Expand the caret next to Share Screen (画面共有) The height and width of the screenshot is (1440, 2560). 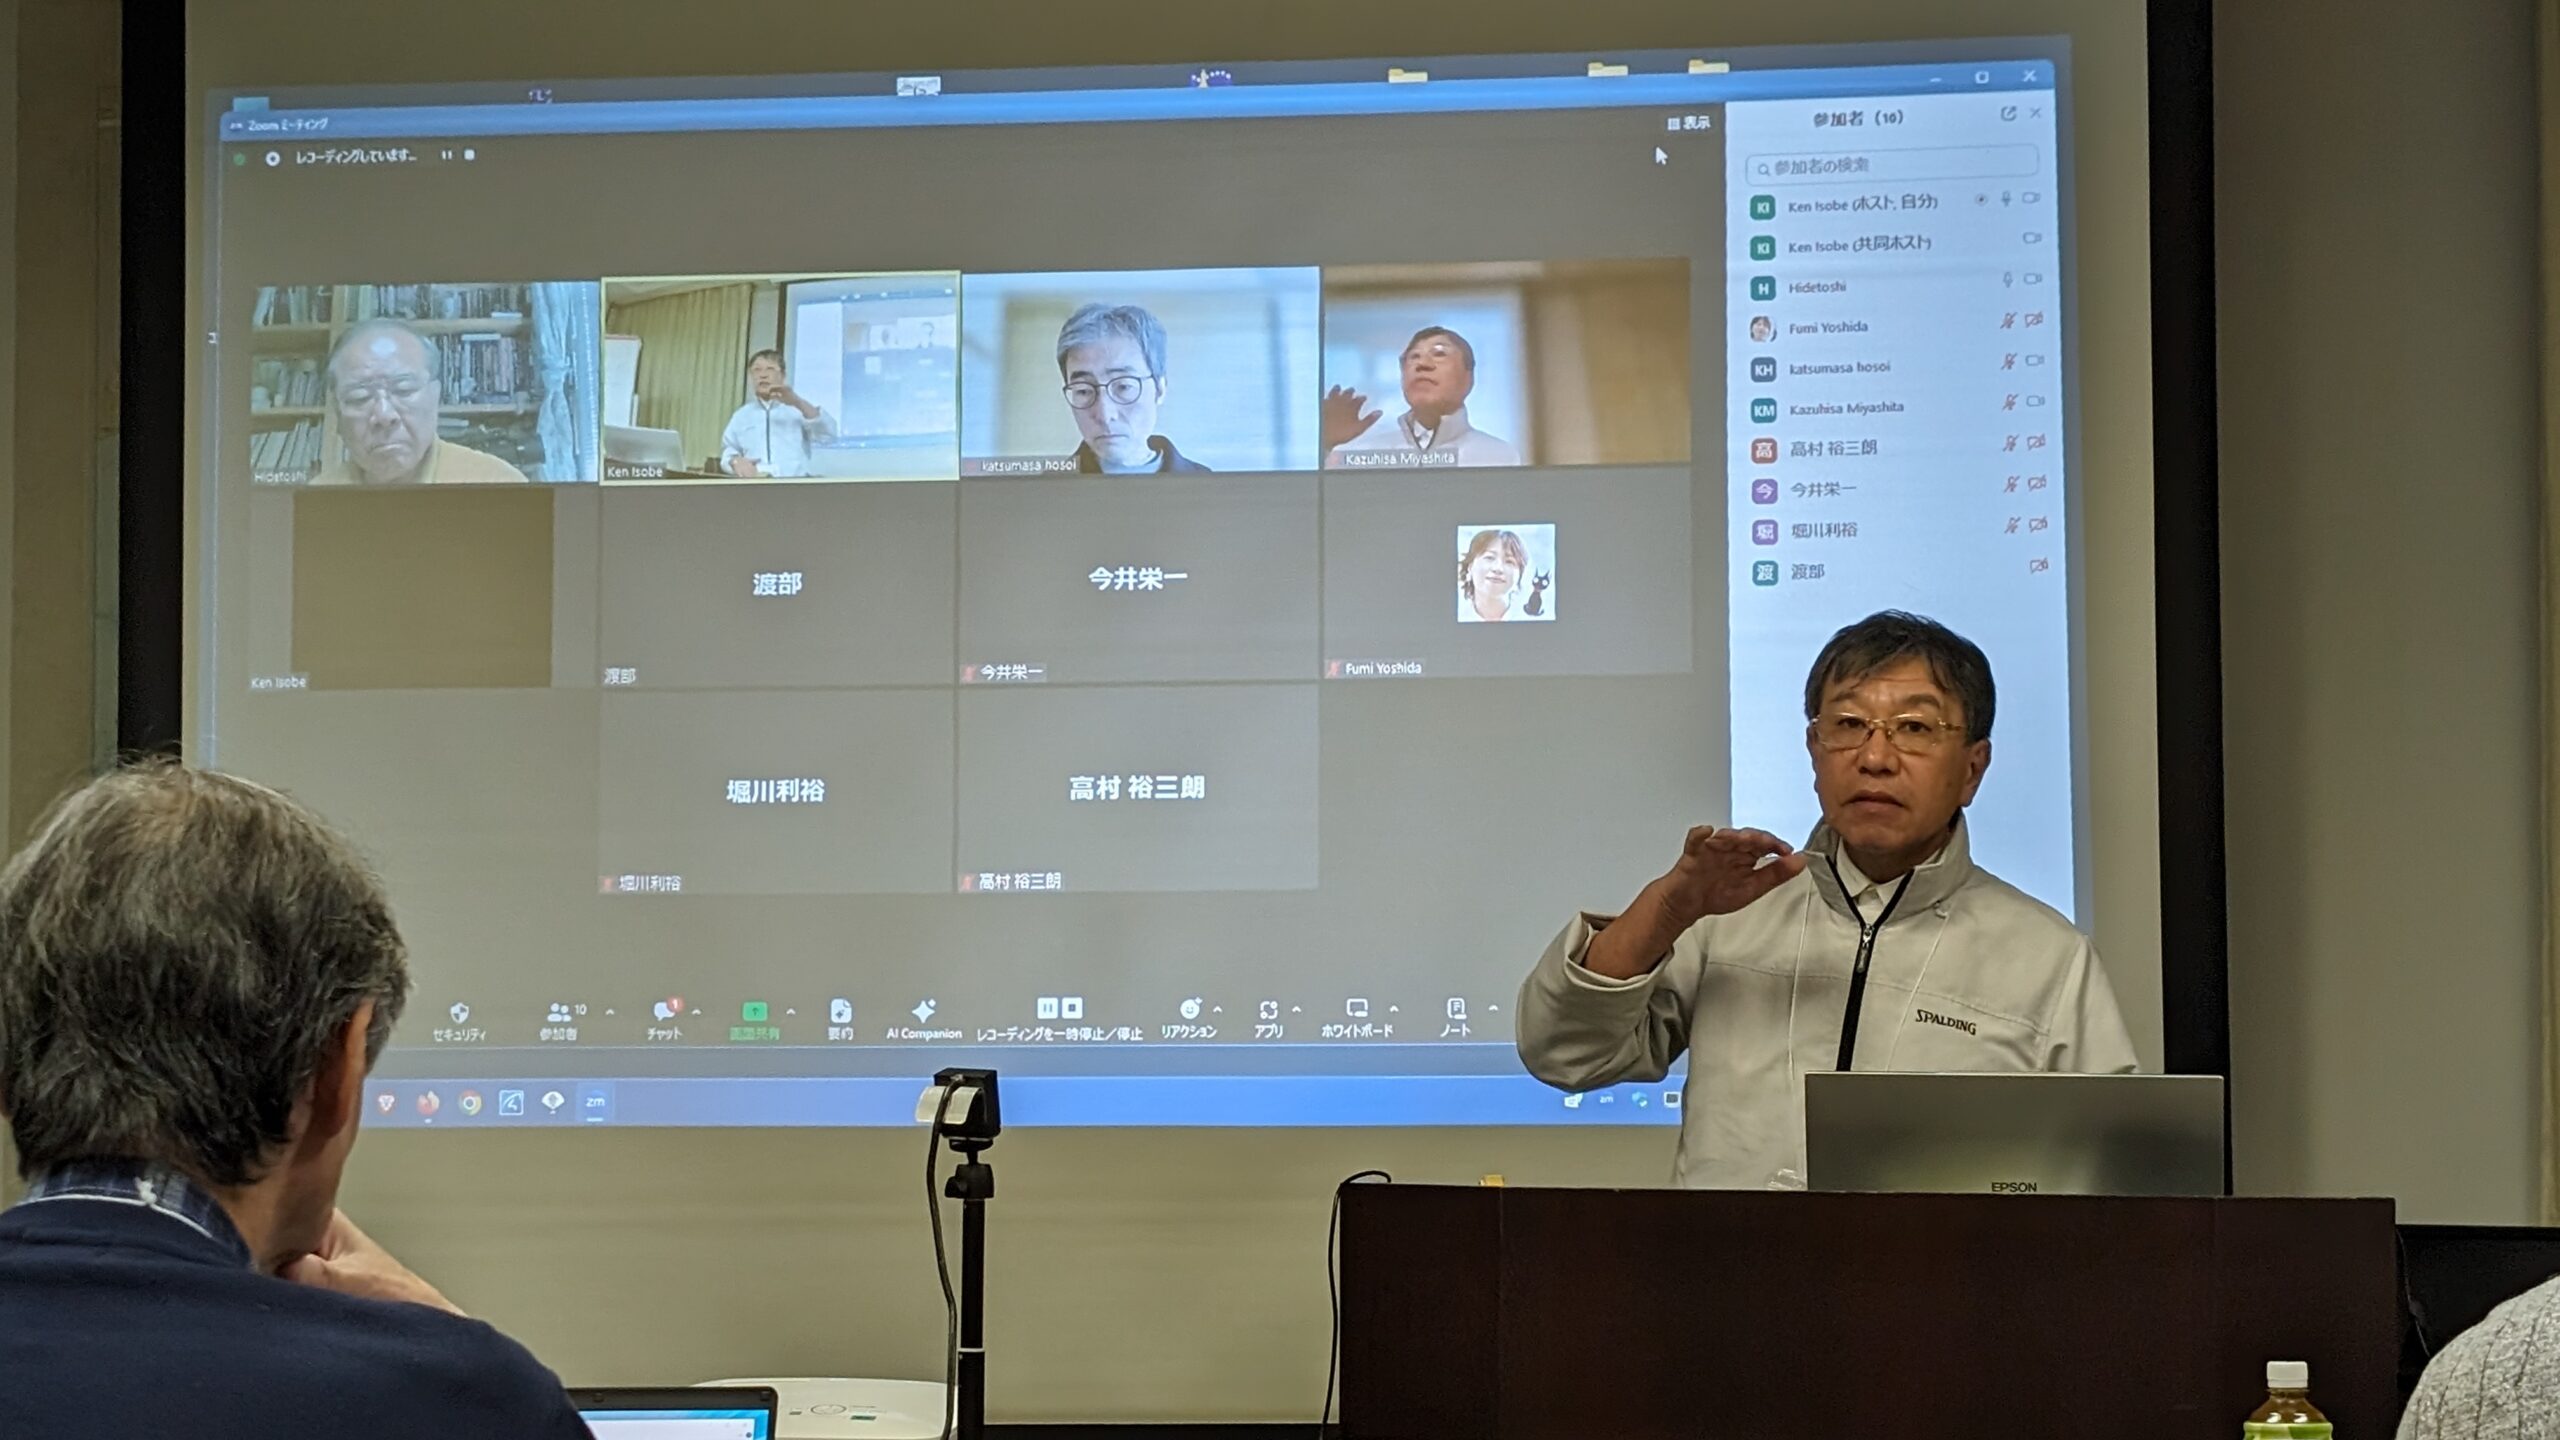click(x=791, y=1011)
